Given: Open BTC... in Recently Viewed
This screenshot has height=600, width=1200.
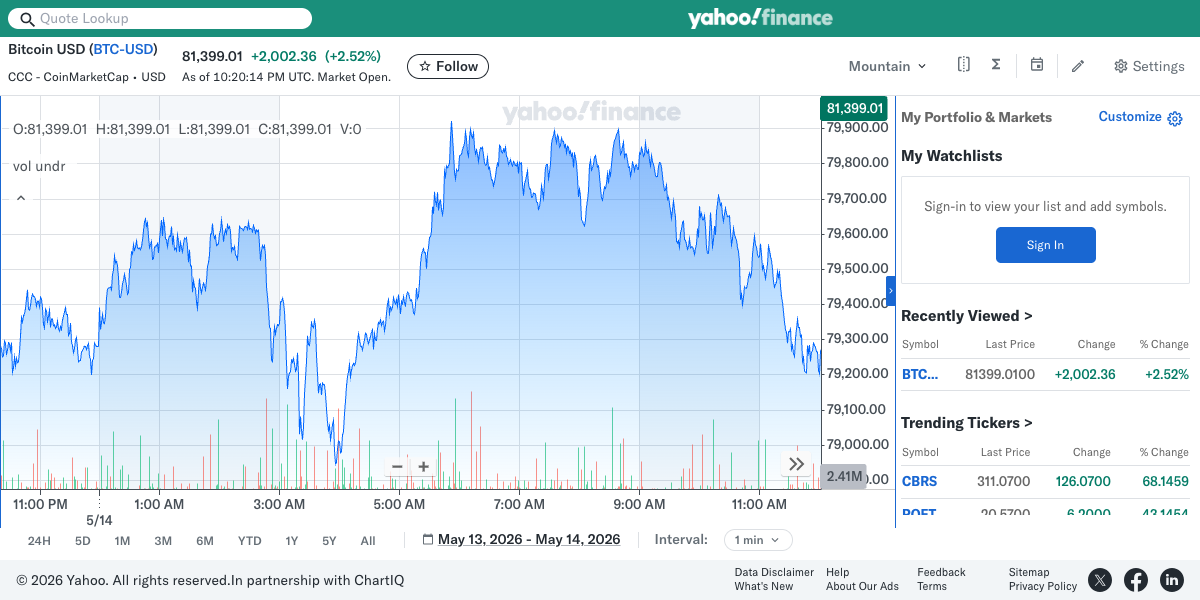Looking at the screenshot, I should click(x=920, y=374).
